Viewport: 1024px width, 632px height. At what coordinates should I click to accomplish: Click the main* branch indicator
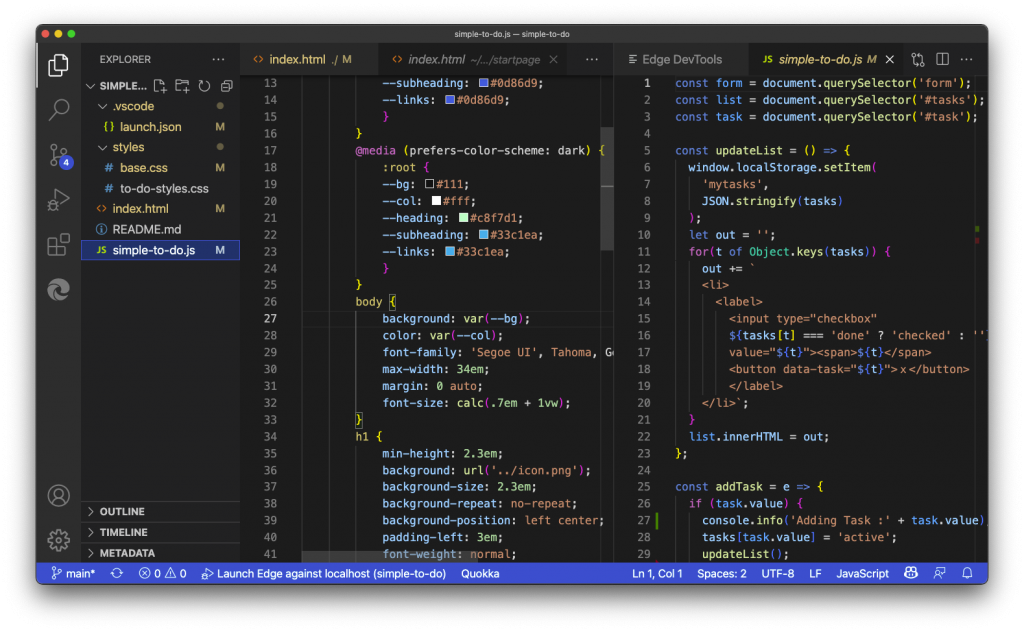[x=72, y=573]
